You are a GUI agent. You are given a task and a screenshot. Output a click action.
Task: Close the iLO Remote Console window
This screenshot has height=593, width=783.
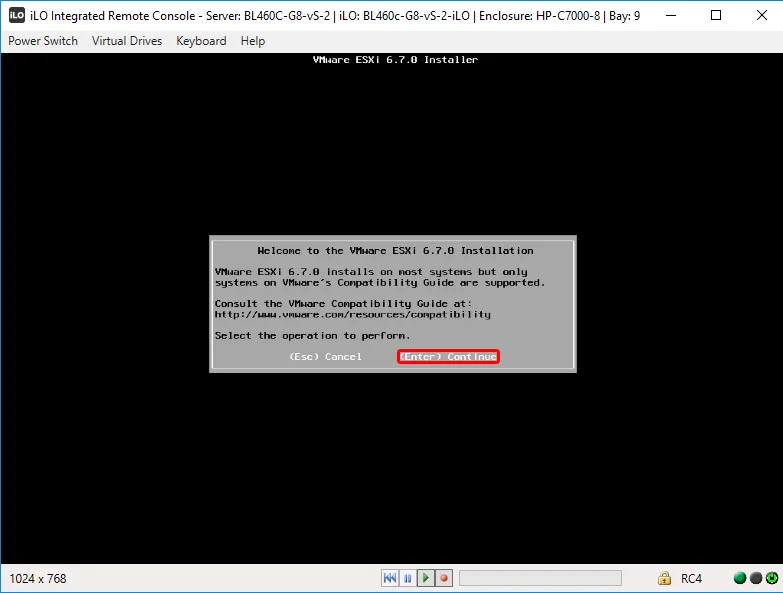[762, 15]
